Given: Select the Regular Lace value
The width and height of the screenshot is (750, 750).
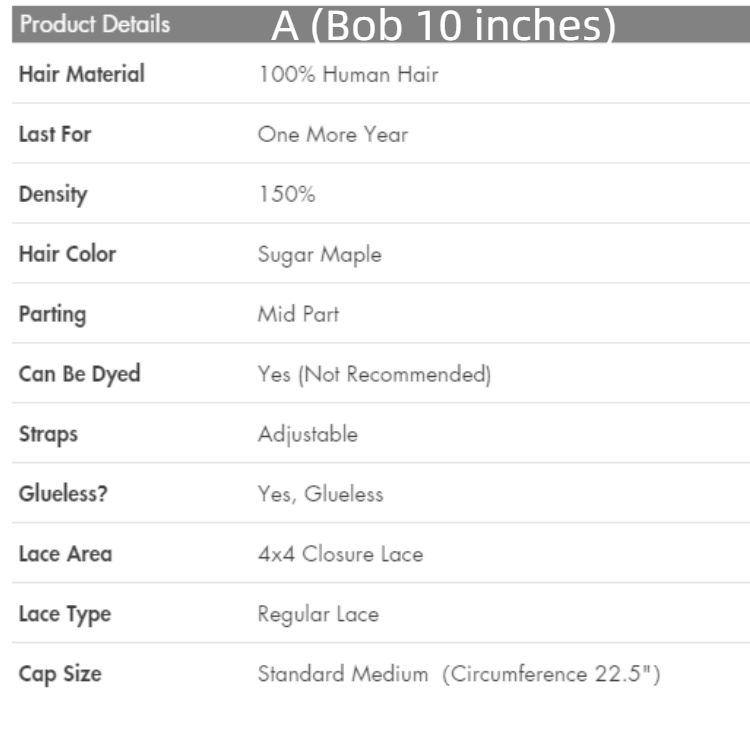Looking at the screenshot, I should 318,614.
